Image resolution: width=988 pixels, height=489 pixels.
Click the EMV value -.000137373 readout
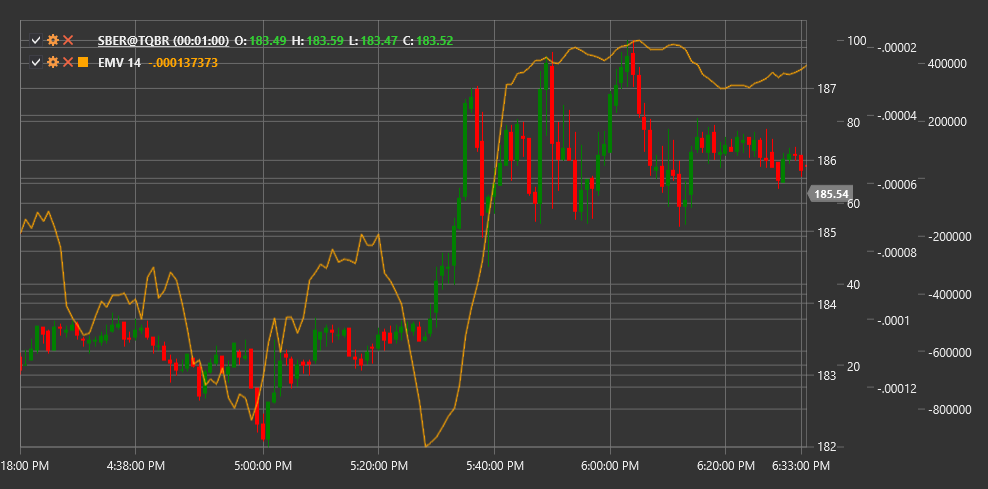[183, 62]
